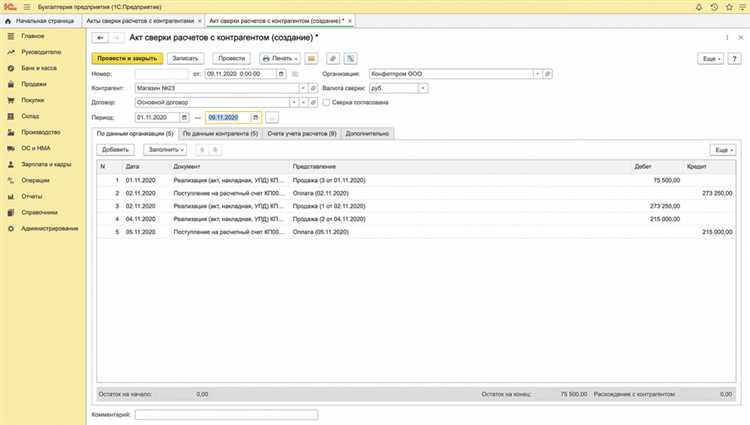Open calendar for period end date

(x=255, y=118)
